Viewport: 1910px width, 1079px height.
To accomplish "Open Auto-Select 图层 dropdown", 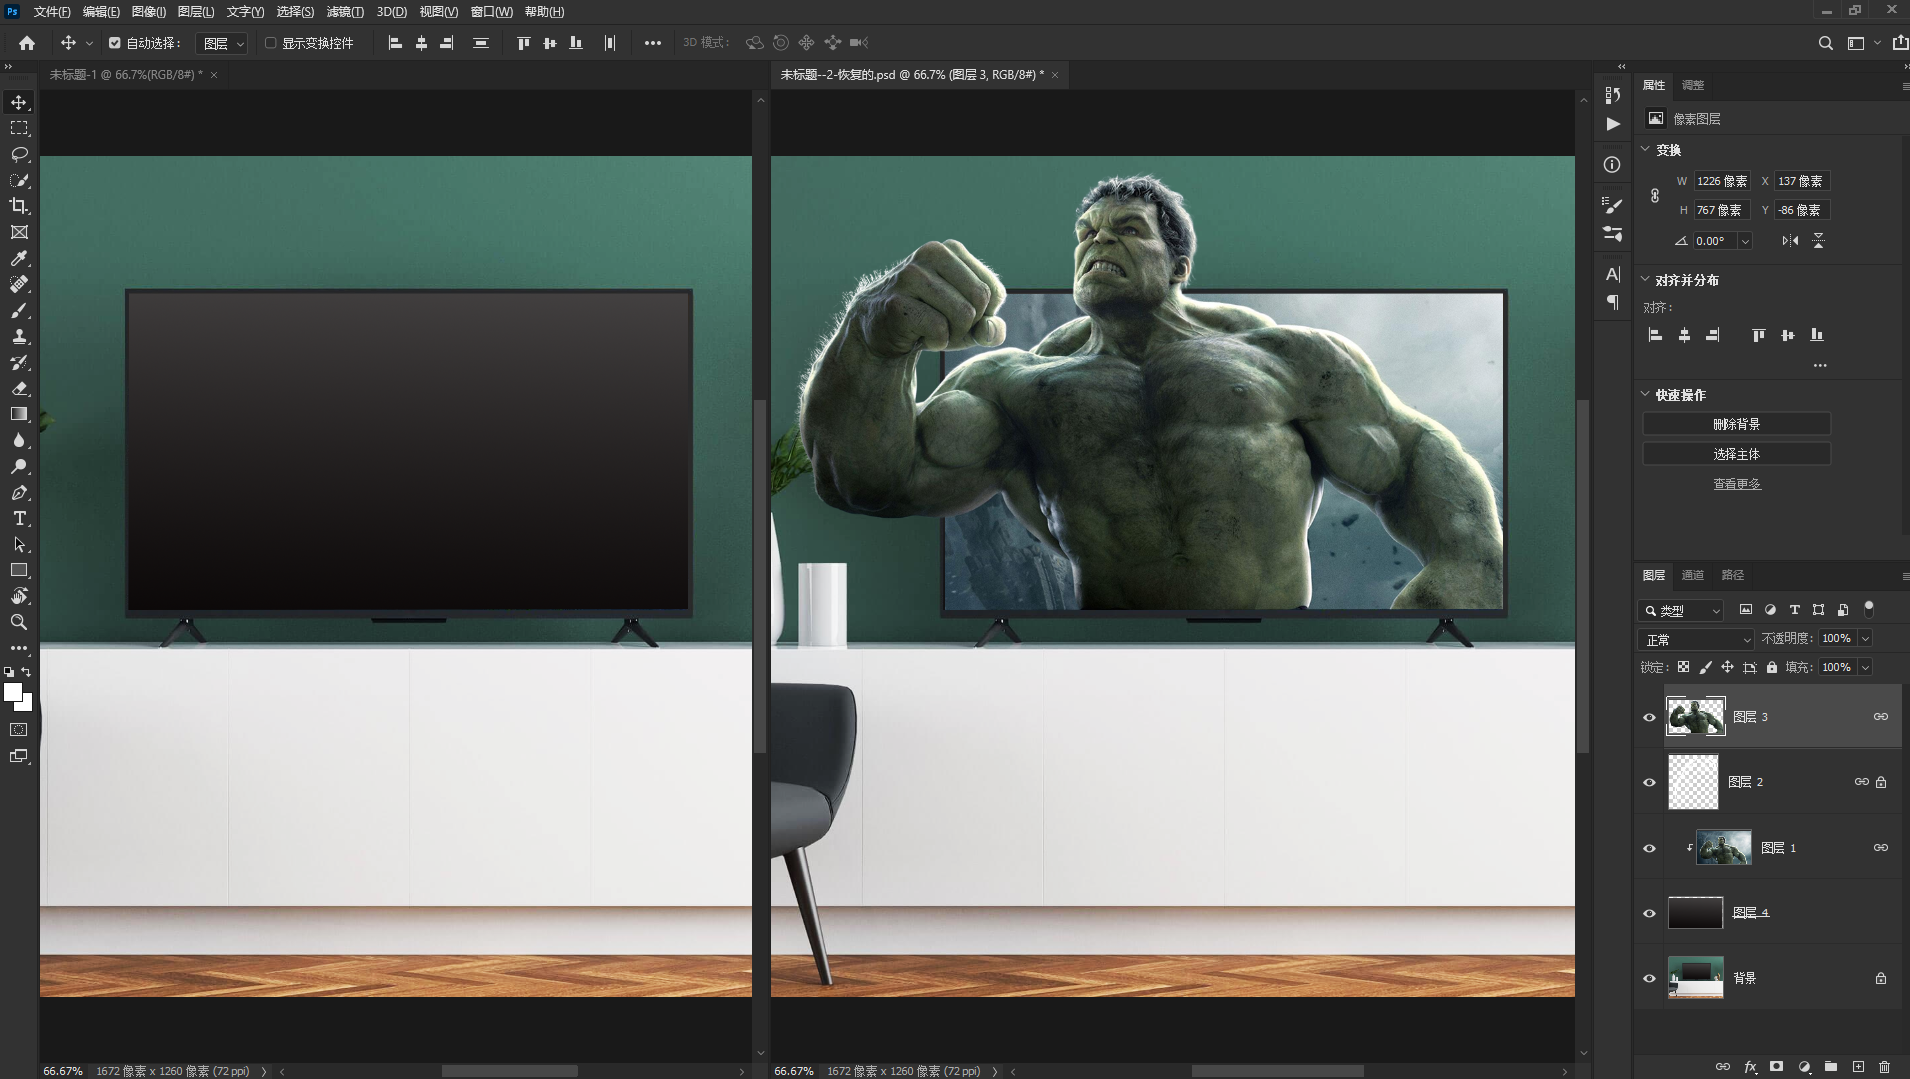I will [x=222, y=43].
